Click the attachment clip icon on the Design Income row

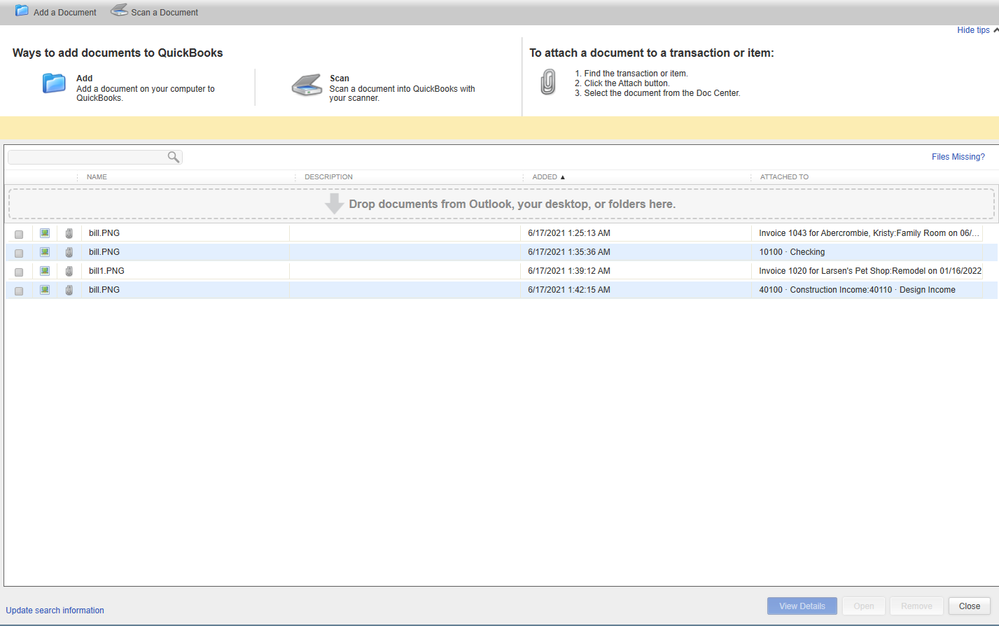point(69,290)
